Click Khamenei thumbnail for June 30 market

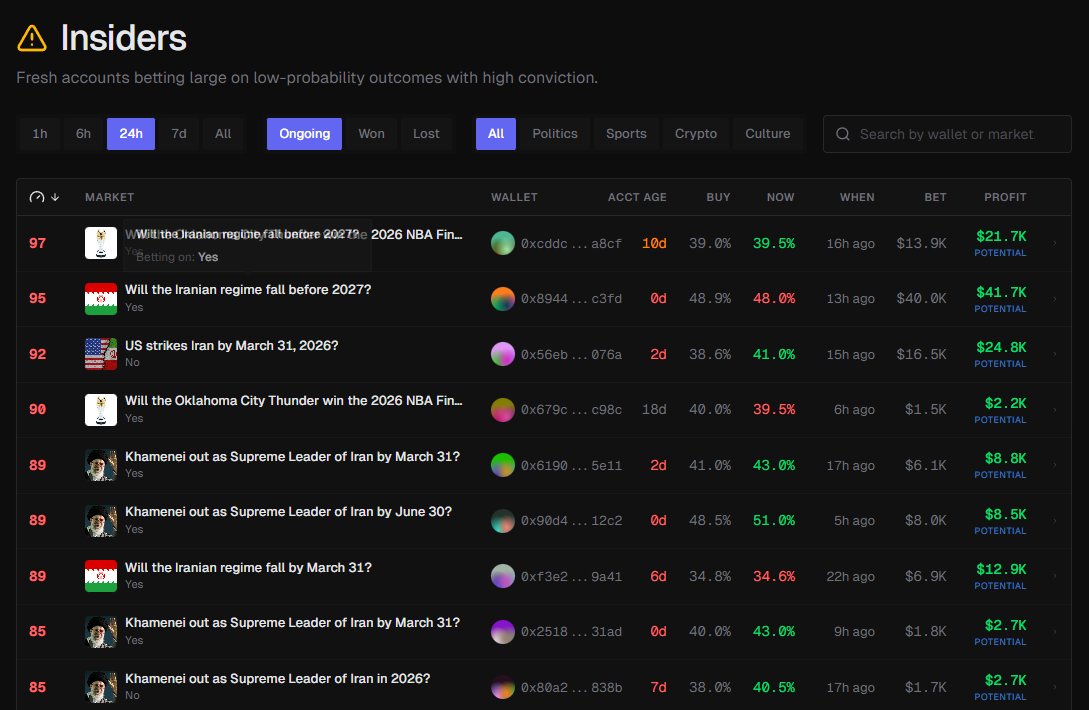point(101,520)
